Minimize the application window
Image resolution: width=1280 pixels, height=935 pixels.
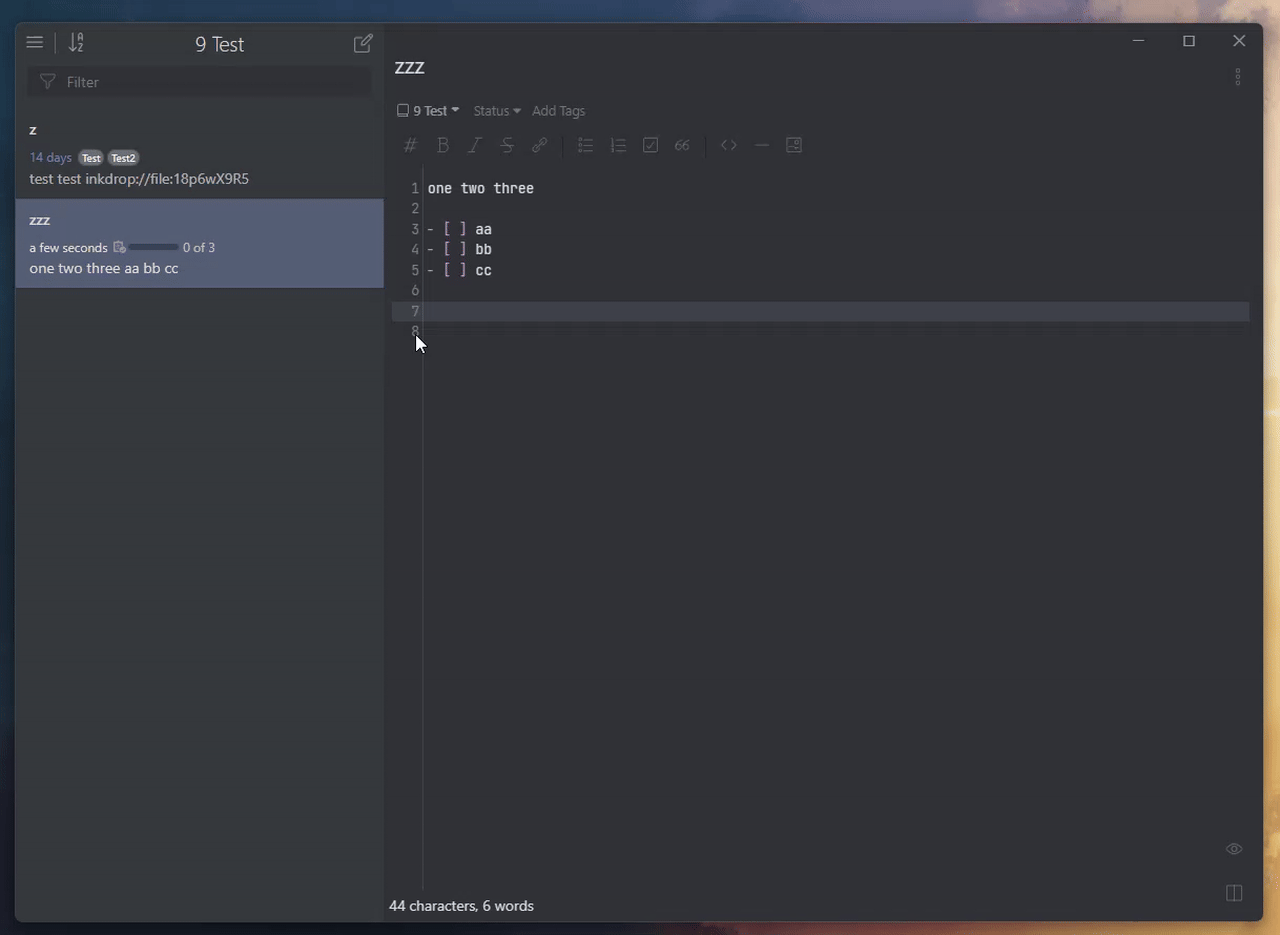tap(1138, 41)
